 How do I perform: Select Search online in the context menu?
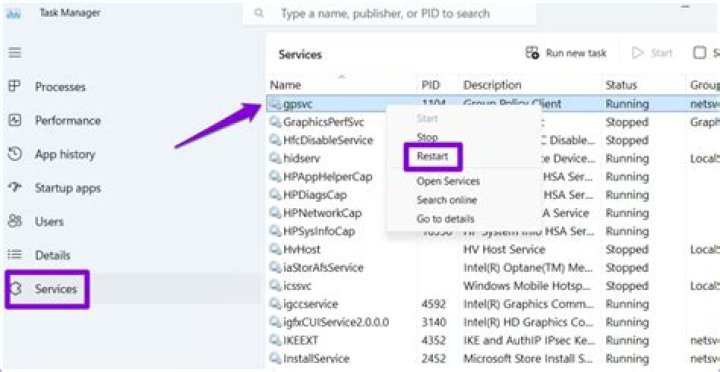coord(446,200)
